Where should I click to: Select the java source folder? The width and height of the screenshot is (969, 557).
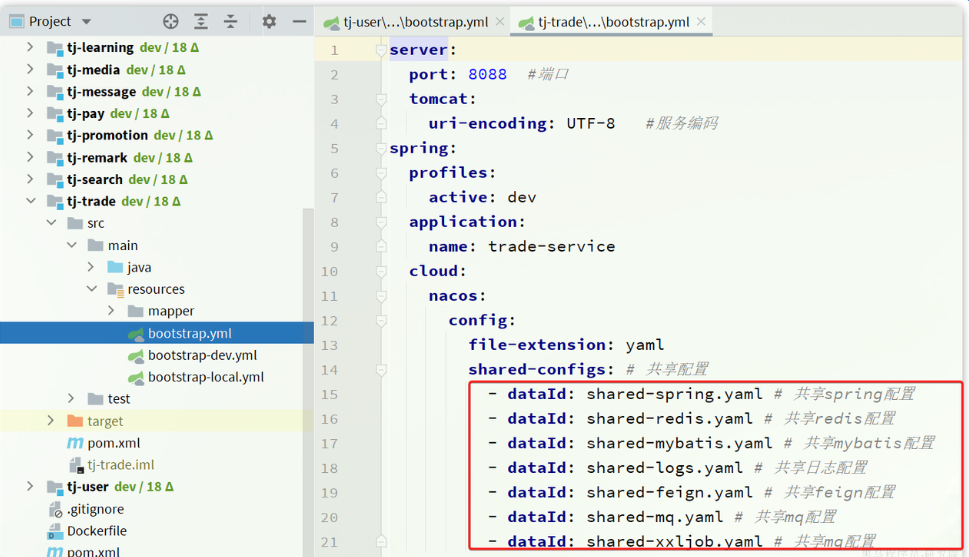tap(139, 267)
